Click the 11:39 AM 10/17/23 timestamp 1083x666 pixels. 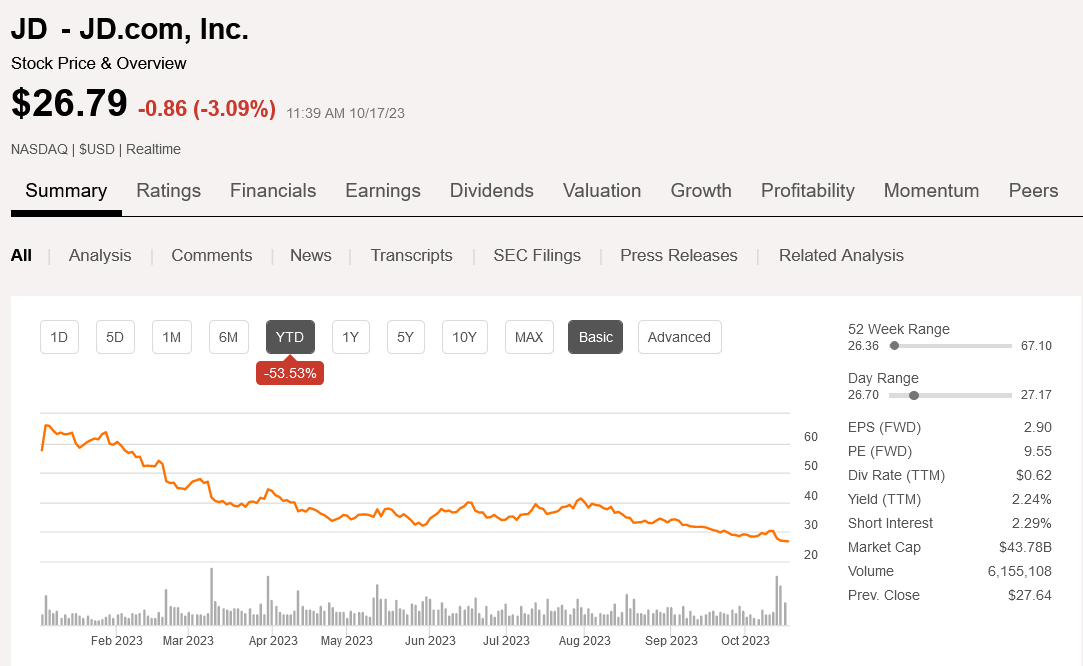(345, 113)
